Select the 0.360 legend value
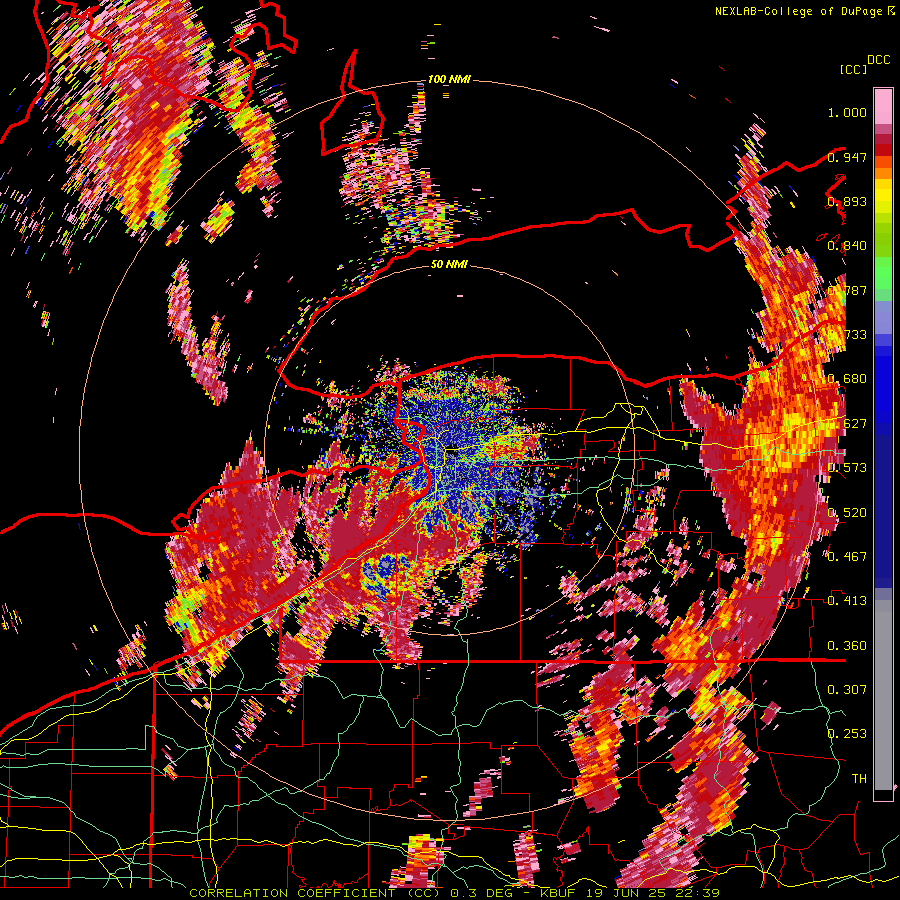The height and width of the screenshot is (900, 900). click(x=847, y=646)
